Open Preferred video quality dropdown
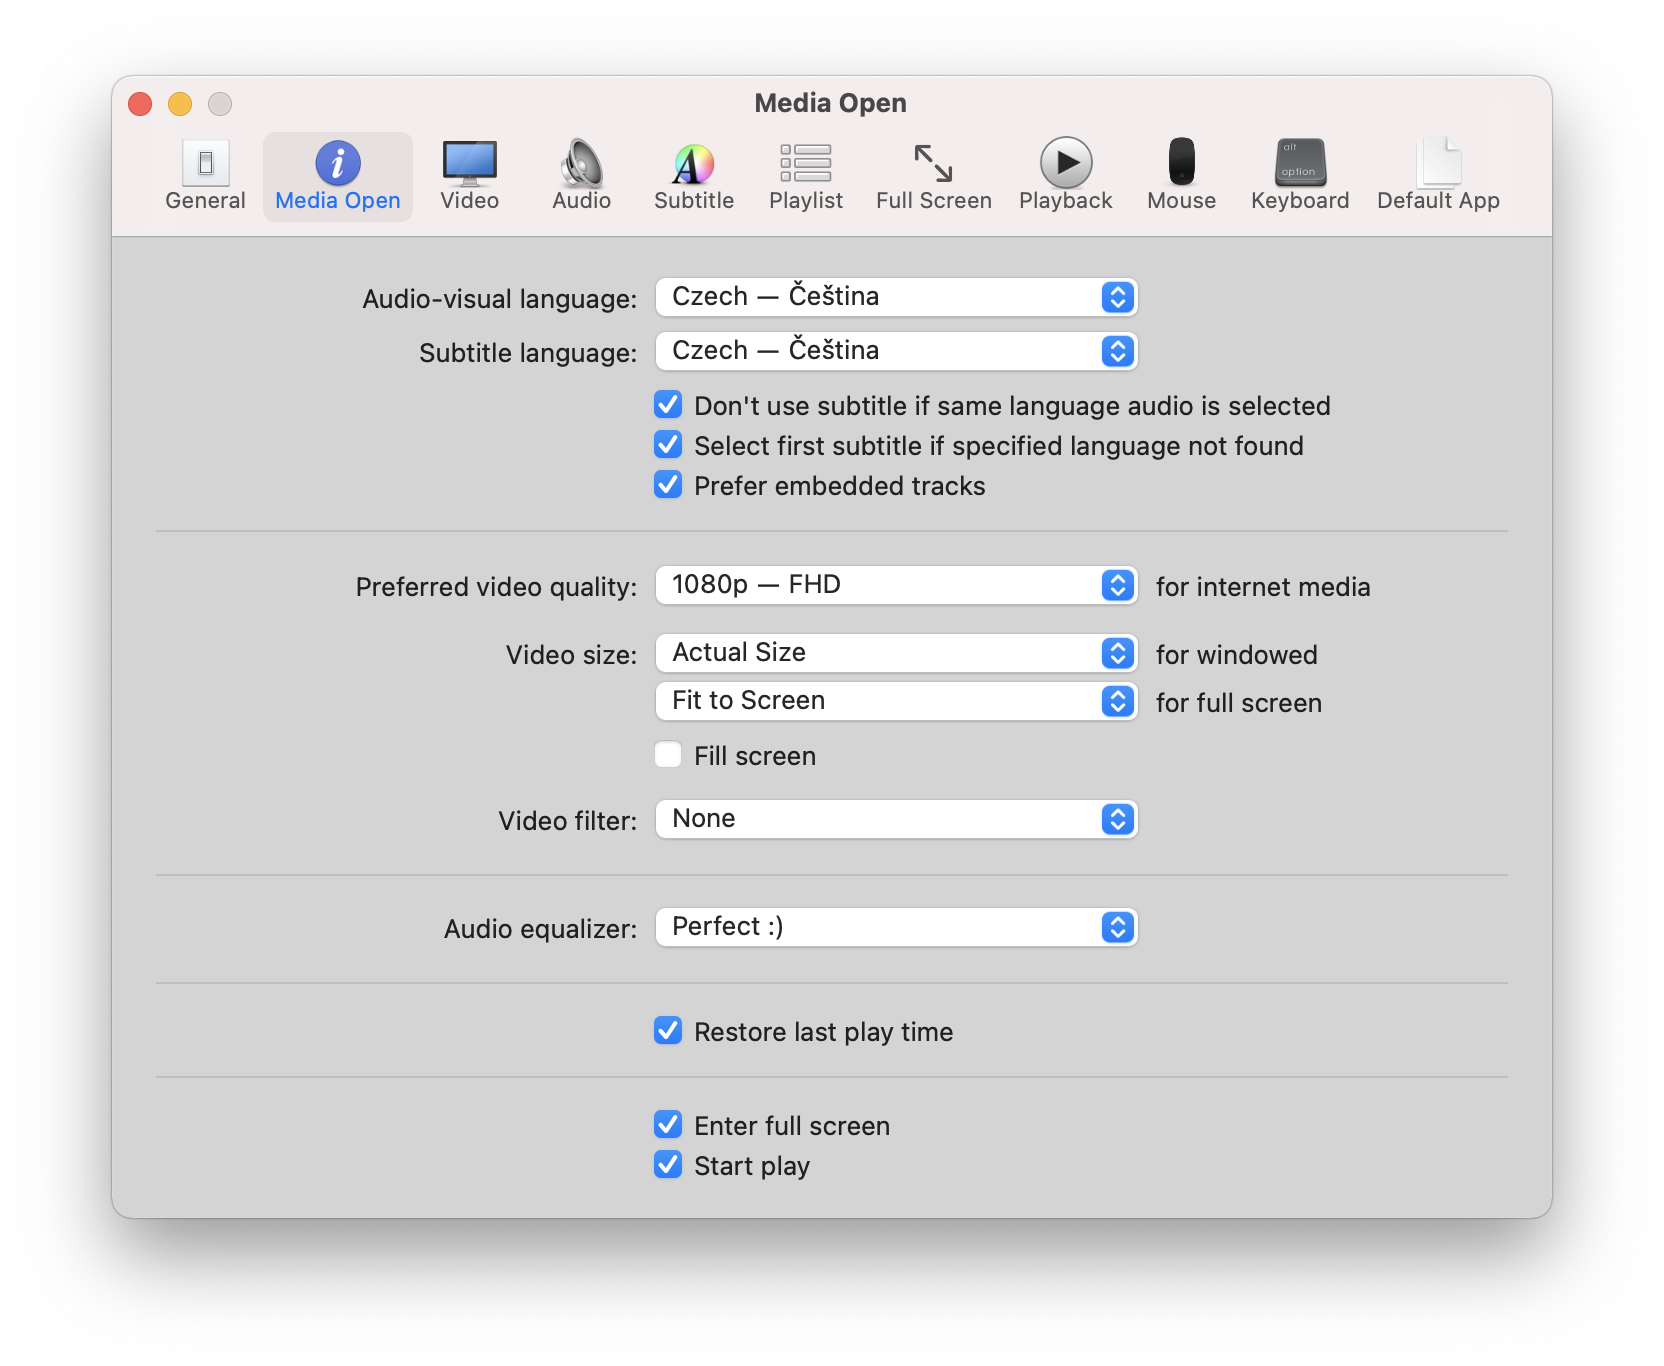Viewport: 1664px width, 1366px height. pyautogui.click(x=896, y=585)
